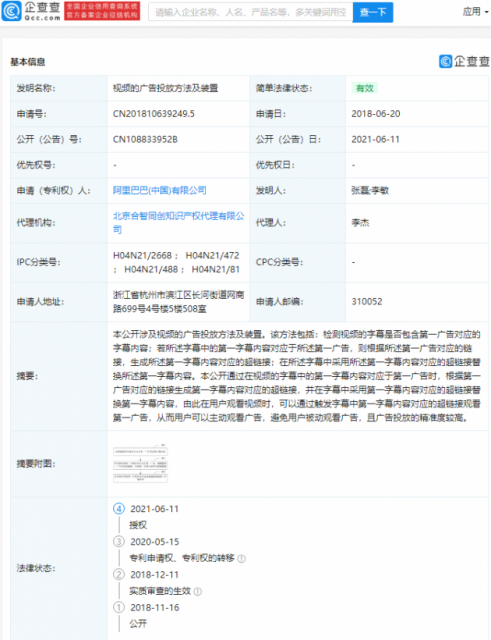This screenshot has width=491, height=640.
Task: Click the 申请(专利权)人 field label
Action: pos(53,191)
